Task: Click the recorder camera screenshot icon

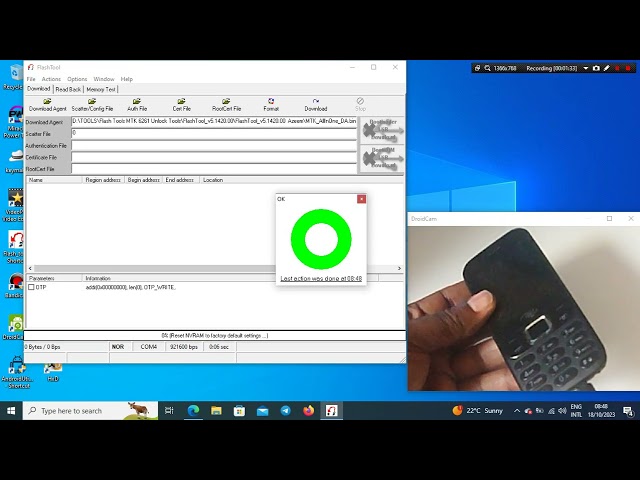Action: 596,68
